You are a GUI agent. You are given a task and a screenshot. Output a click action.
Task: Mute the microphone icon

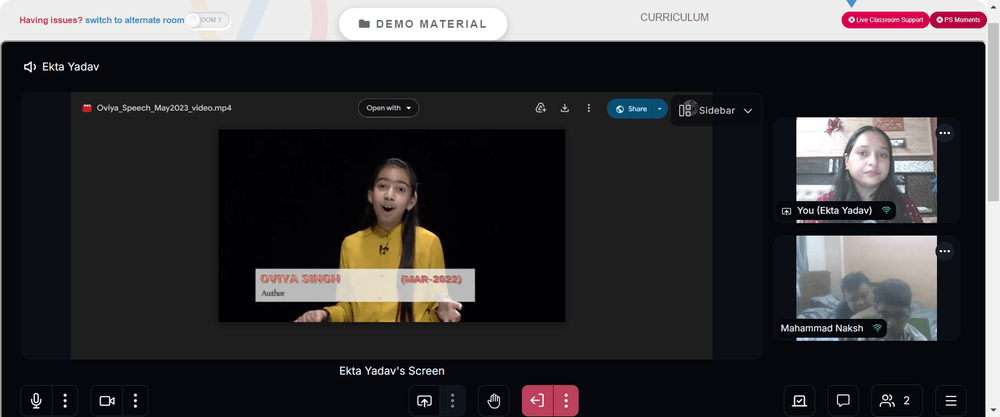coord(36,401)
